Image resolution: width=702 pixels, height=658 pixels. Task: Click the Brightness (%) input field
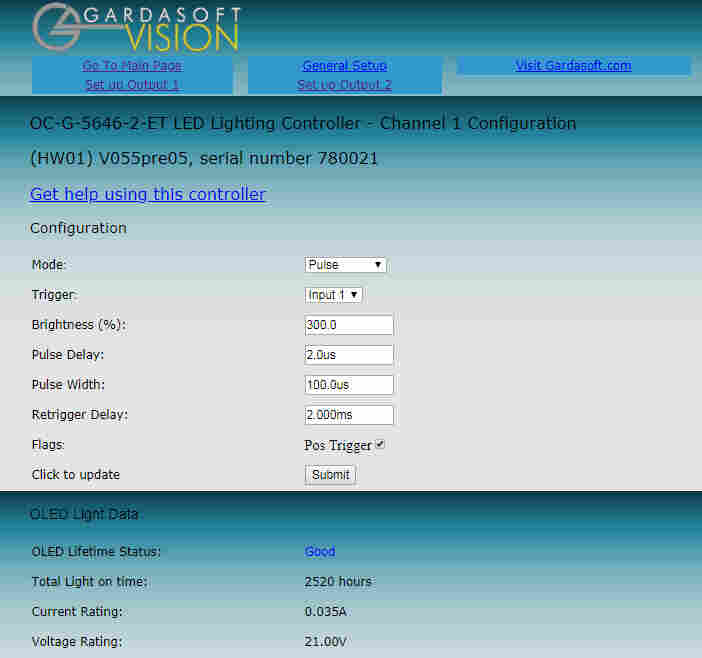[349, 325]
